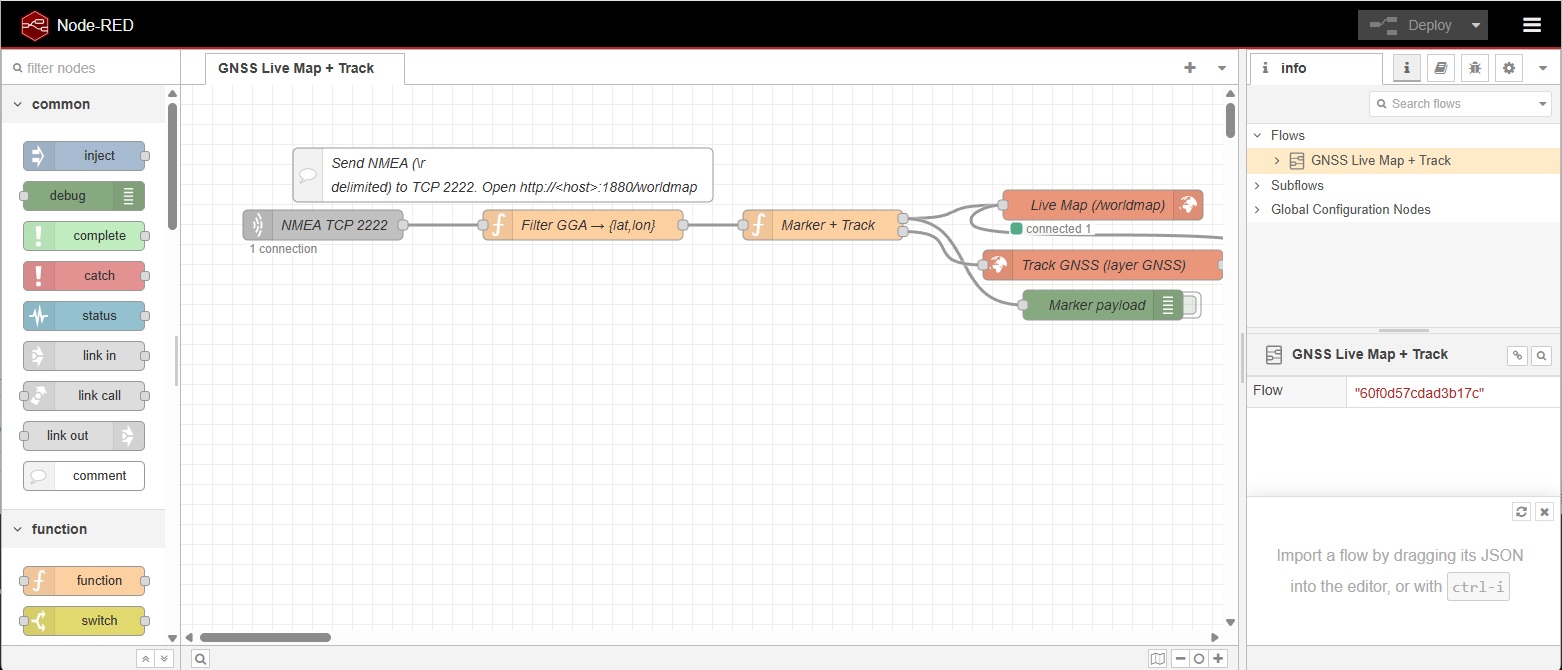
Task: Click the zoom out minus button
Action: pyautogui.click(x=1180, y=658)
